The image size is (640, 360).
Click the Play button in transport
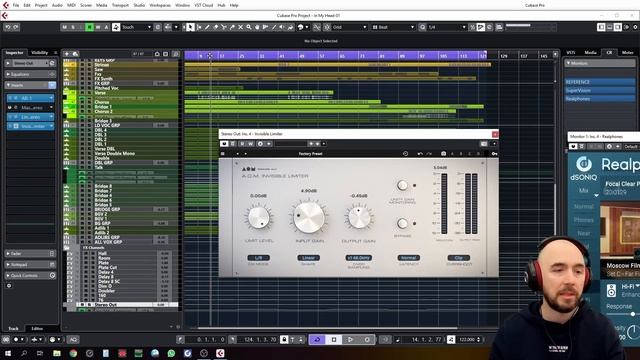[350, 340]
